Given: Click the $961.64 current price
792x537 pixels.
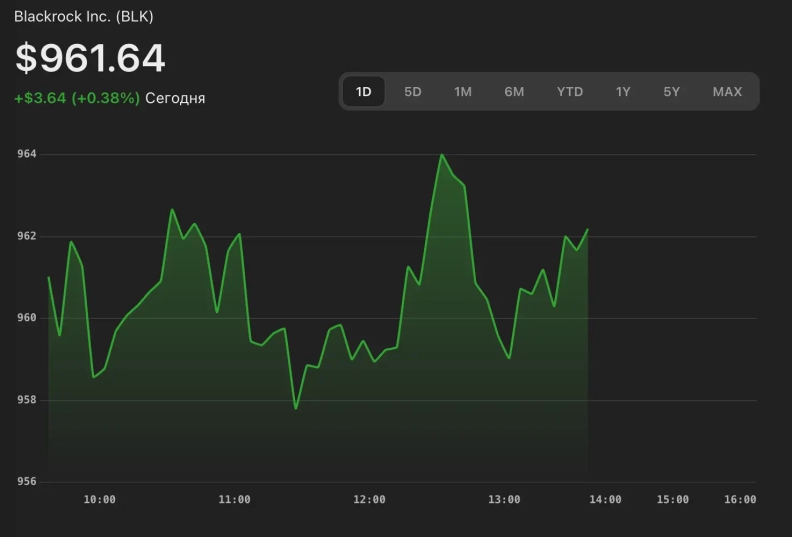Looking at the screenshot, I should coord(90,59).
